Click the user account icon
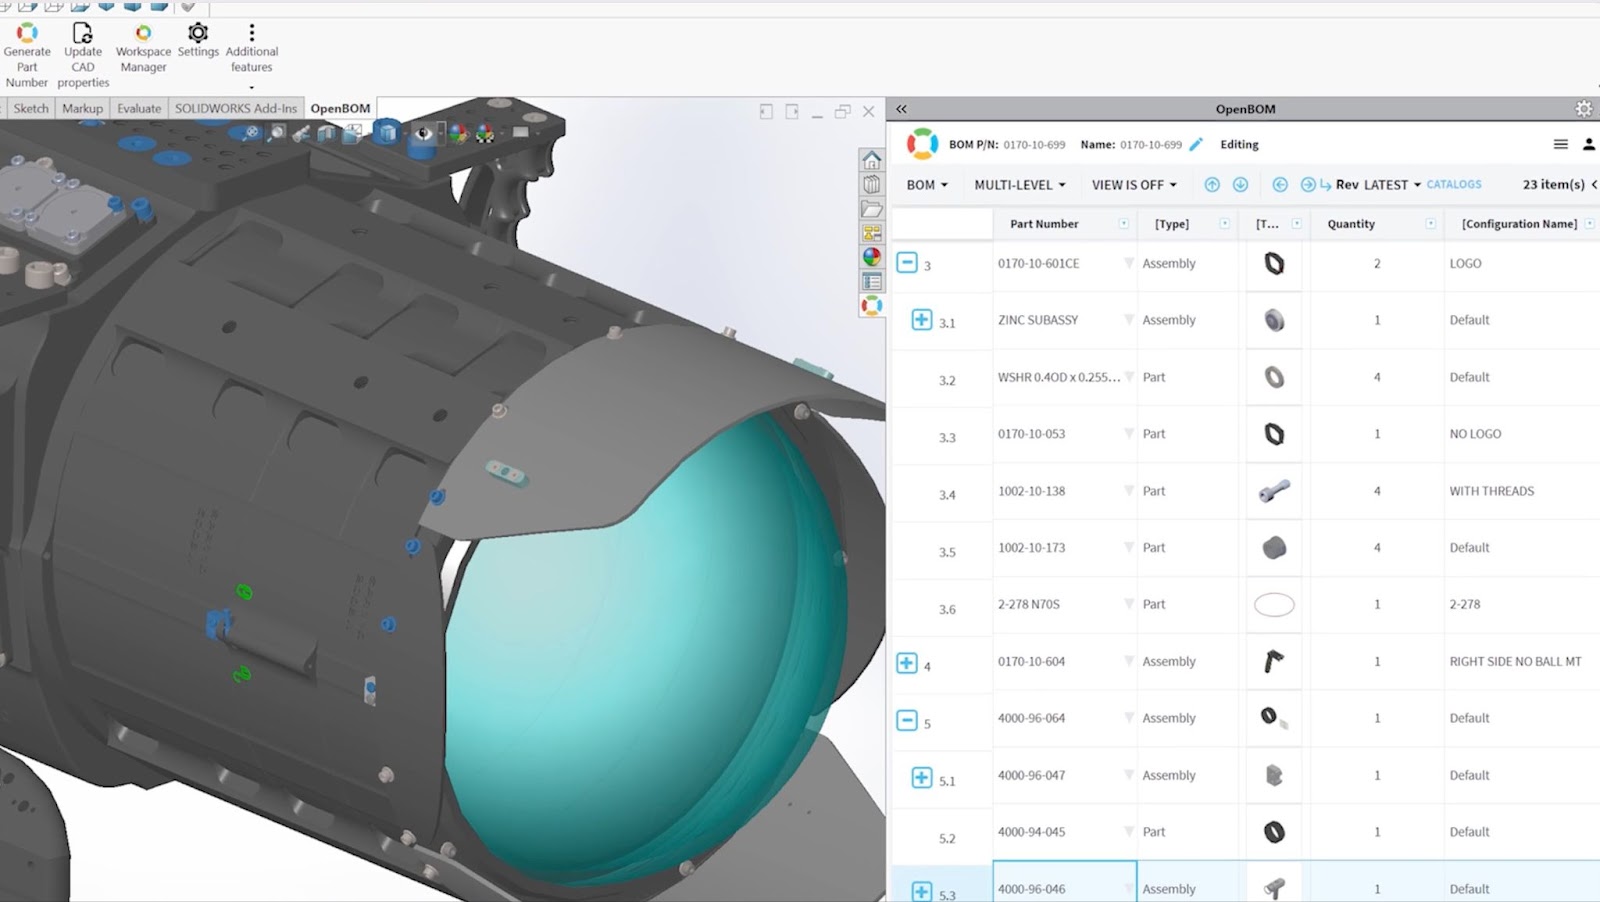This screenshot has height=902, width=1600. 1589,144
